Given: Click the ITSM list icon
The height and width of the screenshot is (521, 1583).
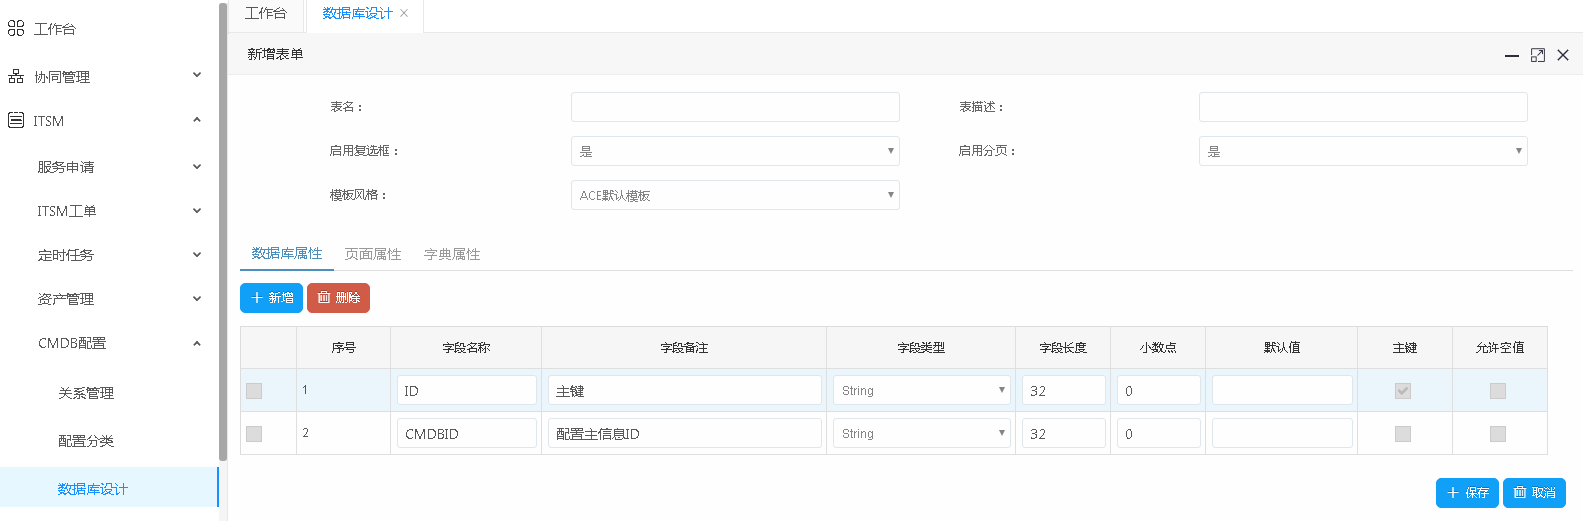Looking at the screenshot, I should (16, 121).
